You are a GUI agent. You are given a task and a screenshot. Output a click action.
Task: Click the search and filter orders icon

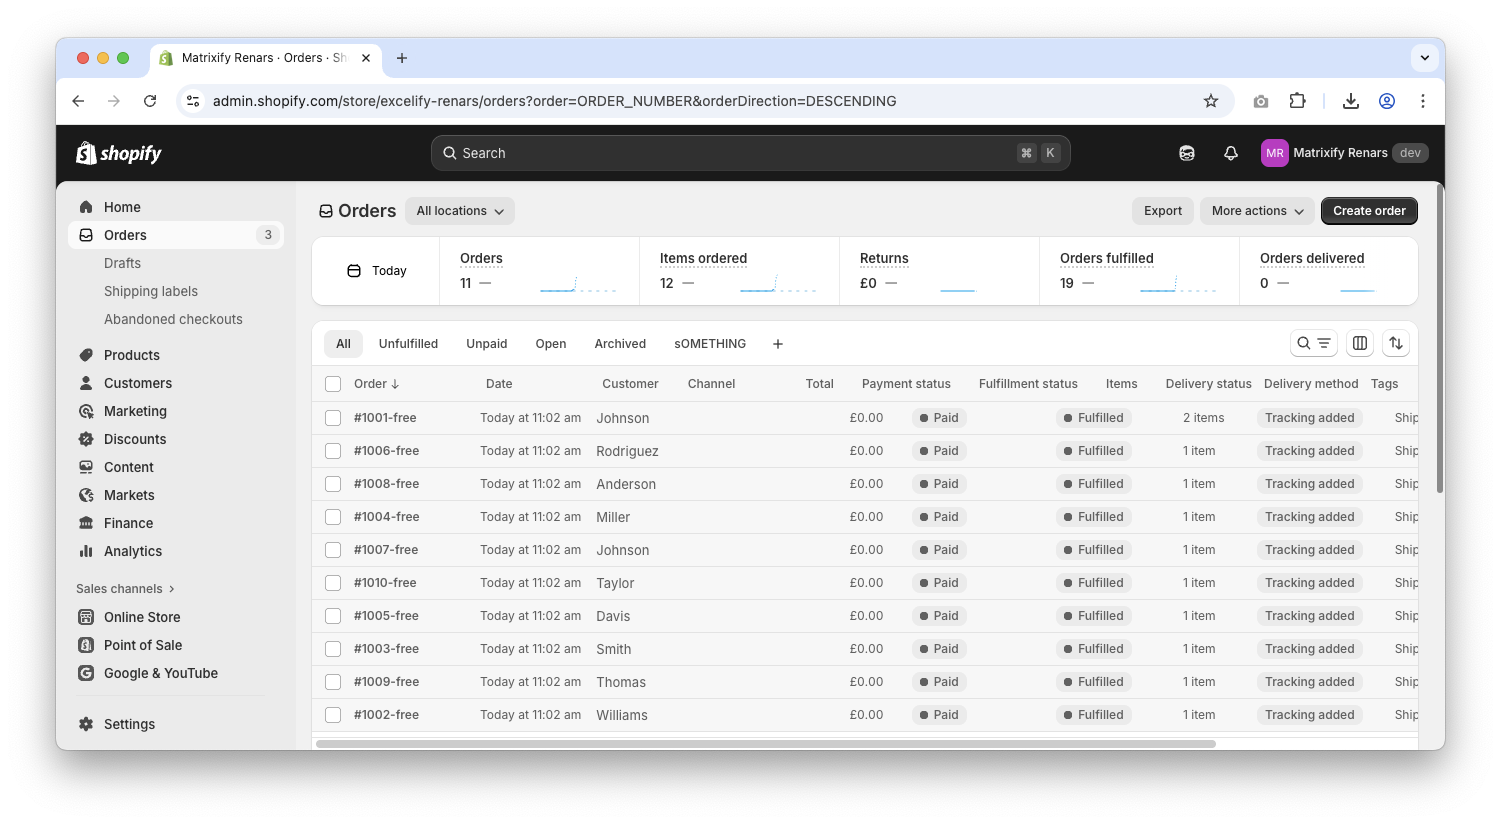coord(1314,343)
